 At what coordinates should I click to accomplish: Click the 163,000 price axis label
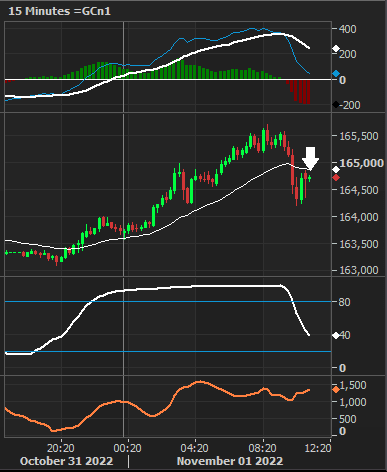point(359,270)
